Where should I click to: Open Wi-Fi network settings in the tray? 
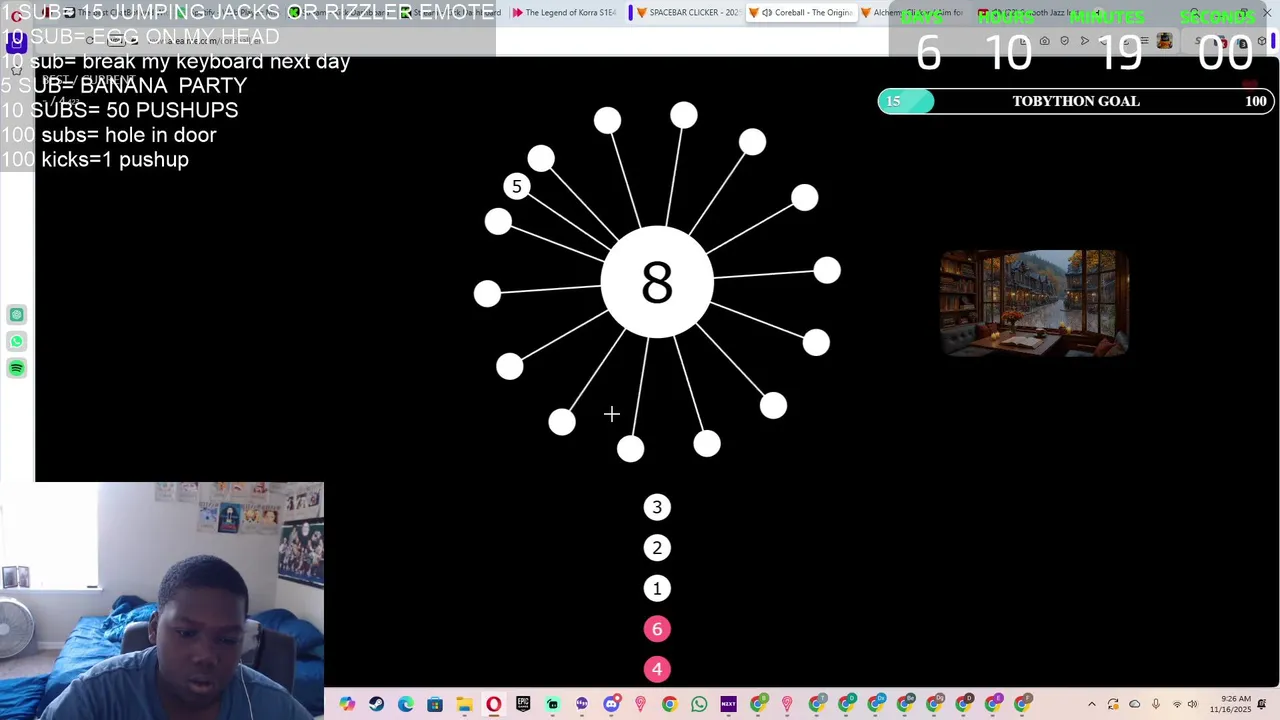[x=1176, y=704]
